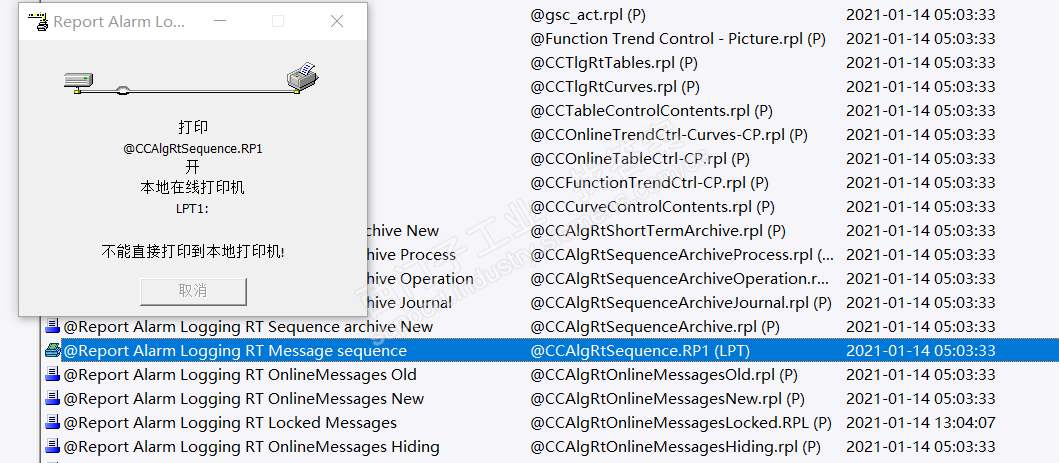This screenshot has height=463, width=1059.
Task: Click the icon beside Locked Messages
Action: point(52,423)
